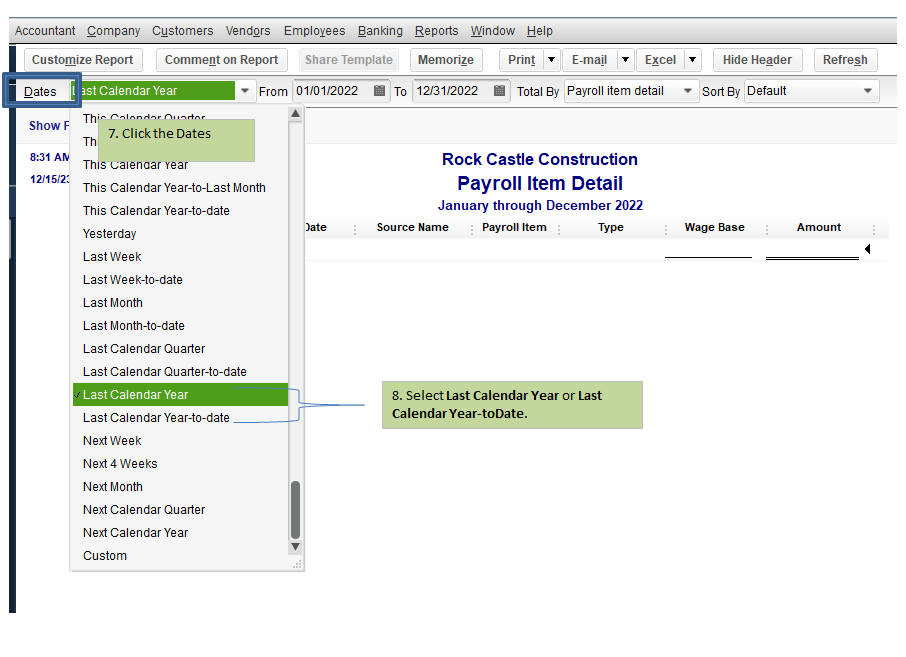Select Last Month from dates list
The image size is (906, 657).
pyautogui.click(x=180, y=303)
